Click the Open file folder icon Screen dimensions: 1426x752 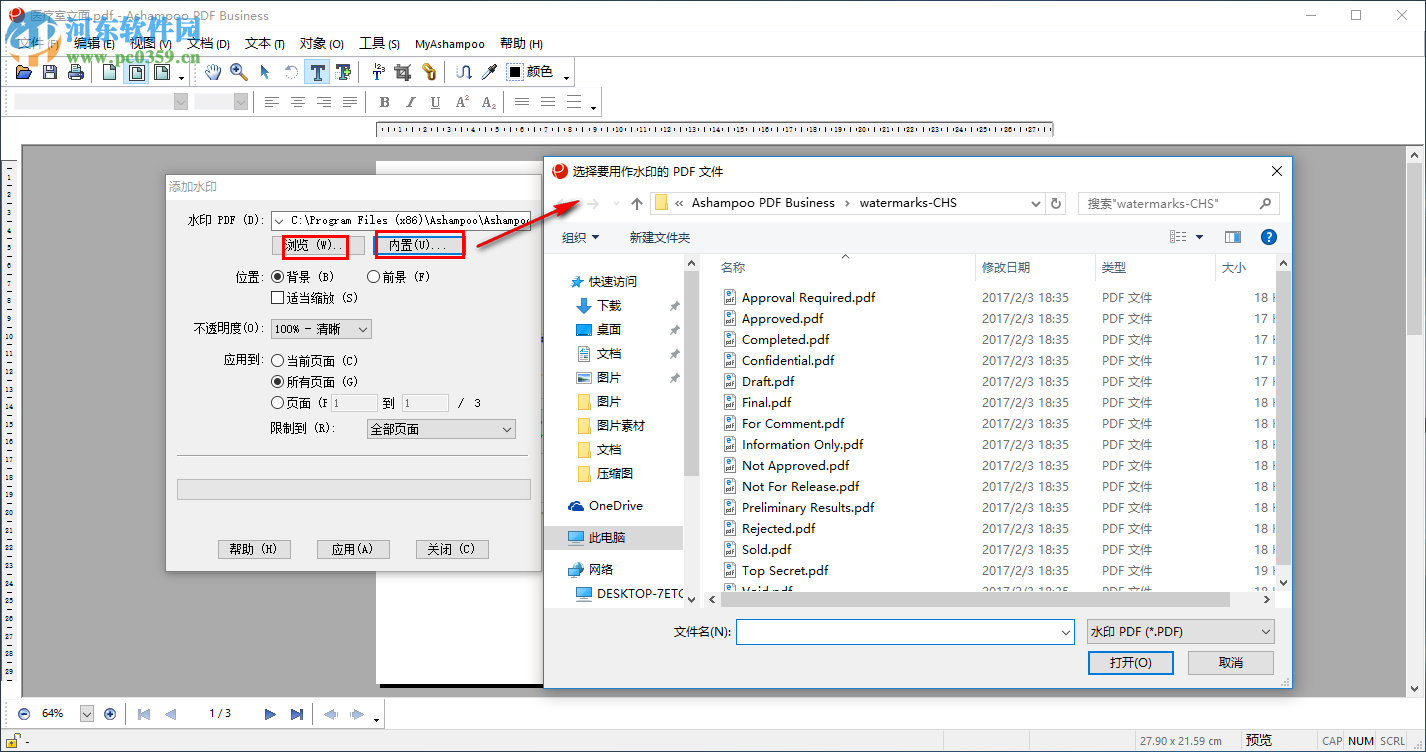pos(24,72)
